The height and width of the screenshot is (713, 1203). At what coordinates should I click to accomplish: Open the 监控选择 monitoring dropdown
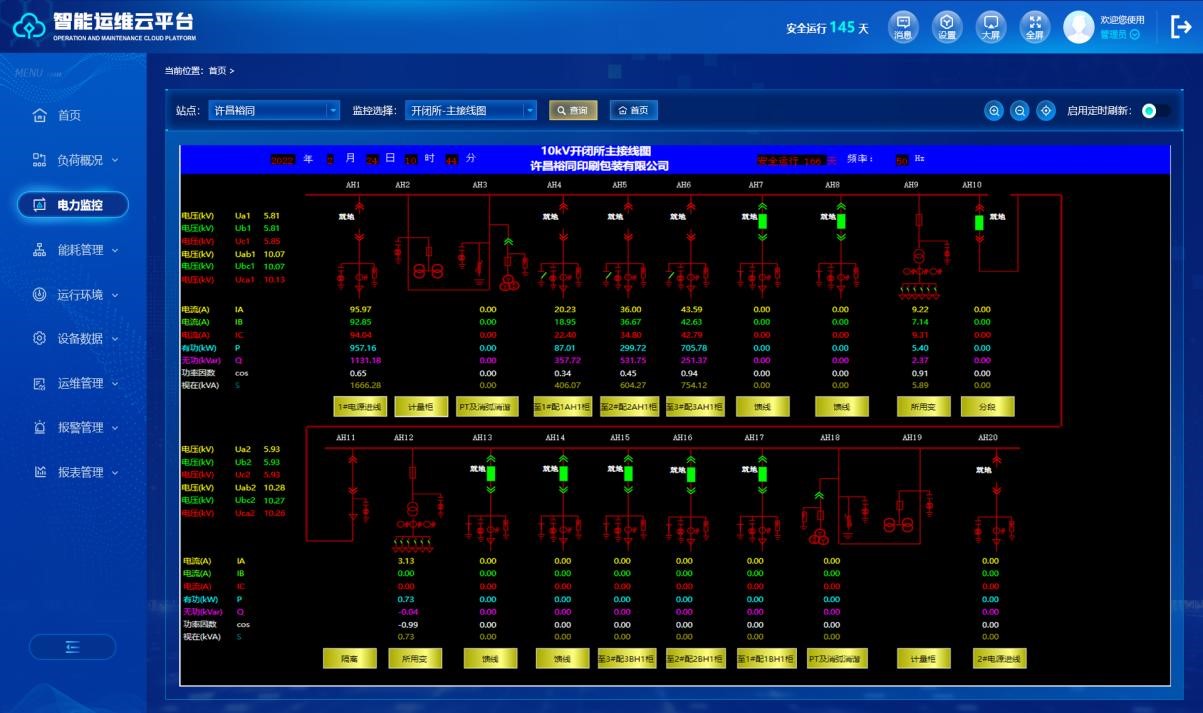471,111
